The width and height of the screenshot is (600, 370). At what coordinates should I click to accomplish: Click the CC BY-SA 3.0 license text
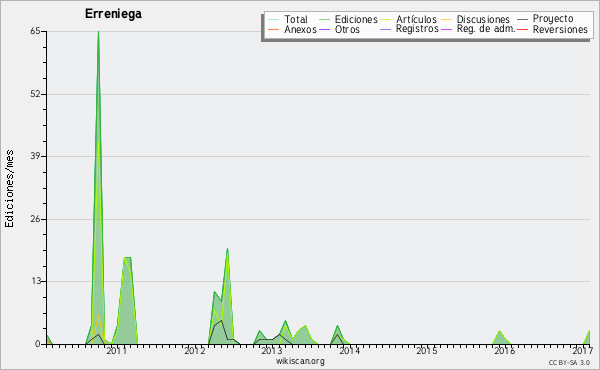(x=569, y=363)
